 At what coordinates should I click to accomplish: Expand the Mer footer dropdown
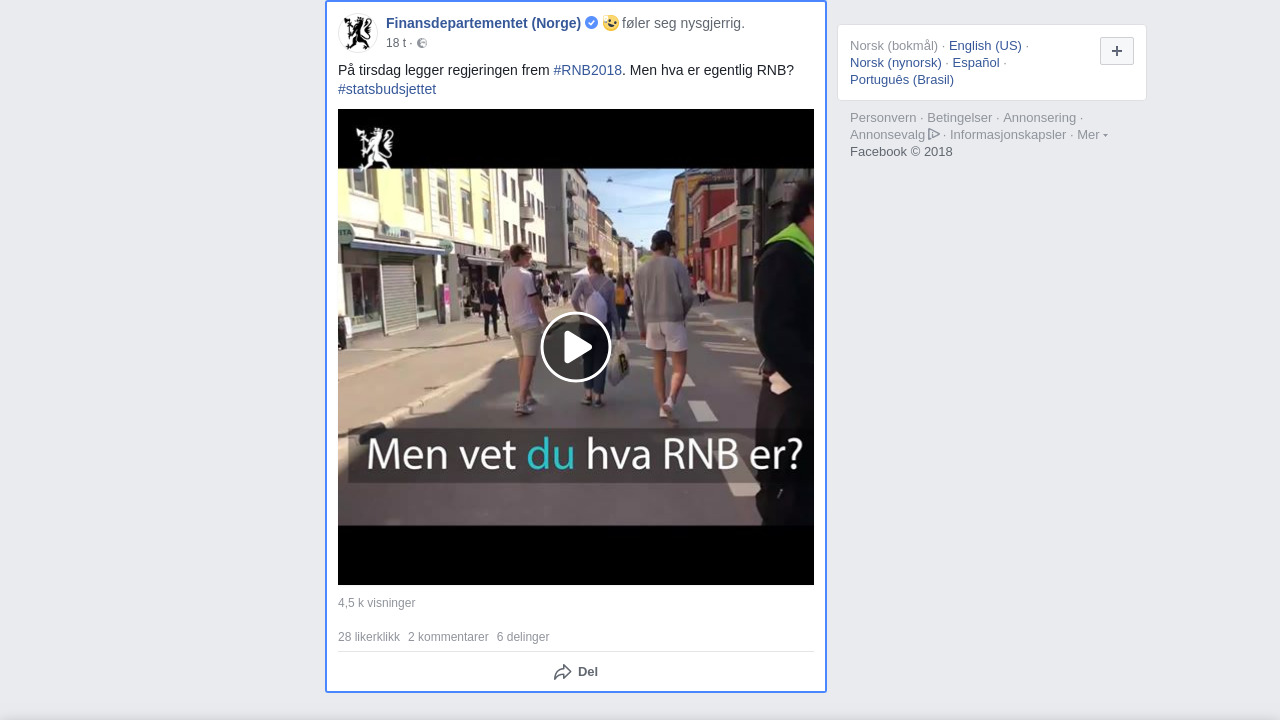tap(1092, 135)
